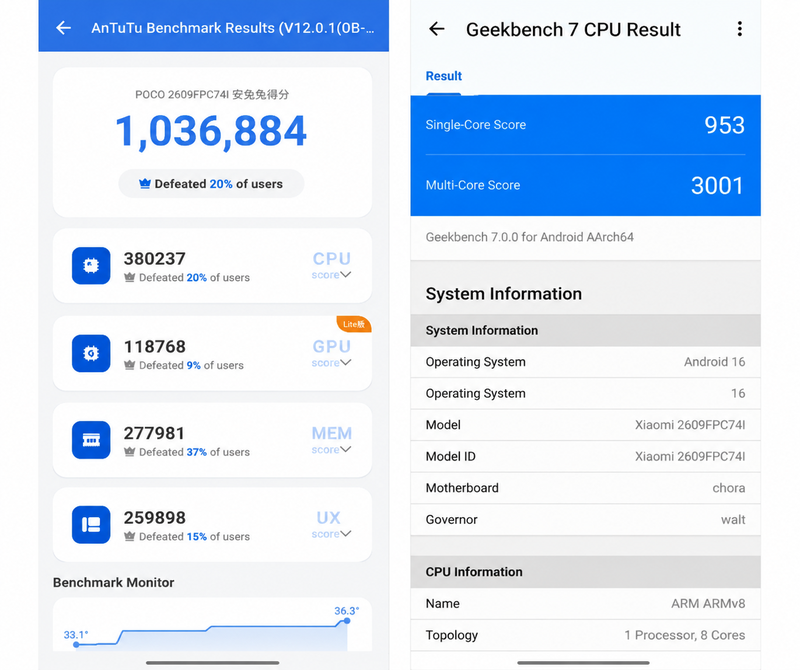Tap the 33.1° temperature point on graph
The width and height of the screenshot is (800, 670).
76,644
